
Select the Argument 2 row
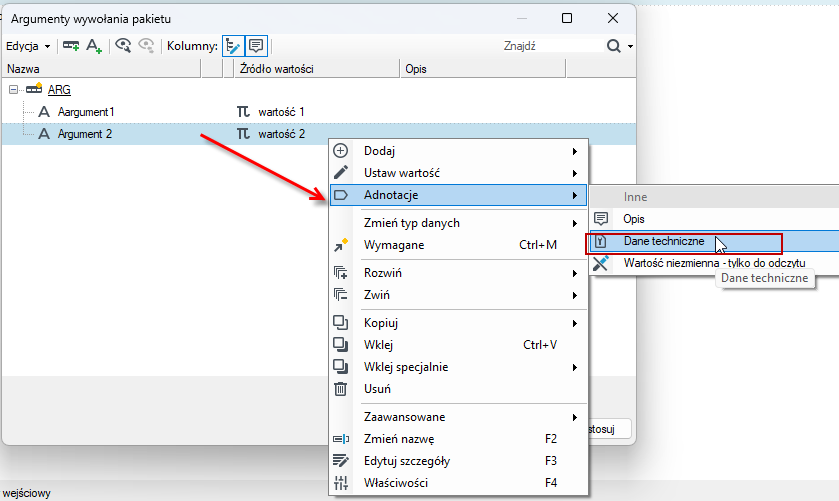pos(318,134)
